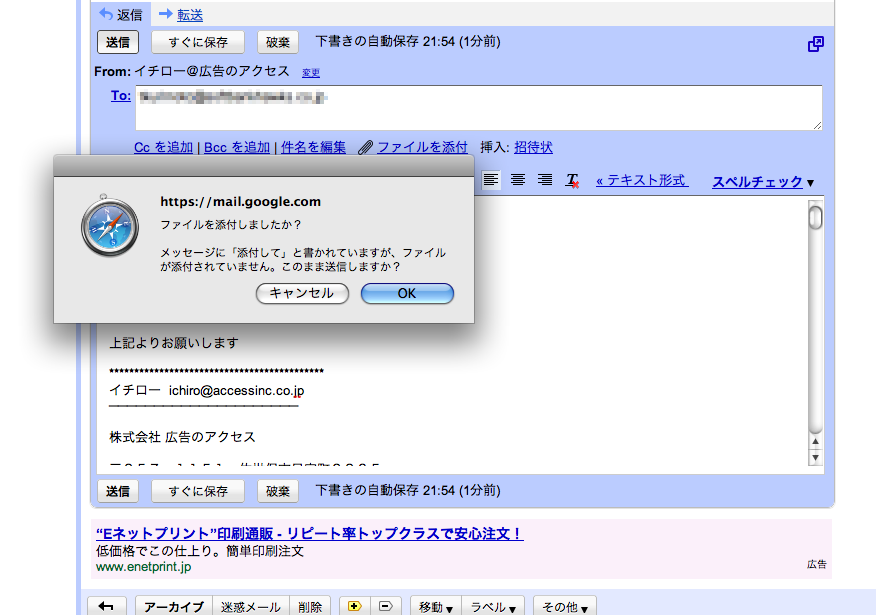The image size is (876, 615).
Task: Open the スペルチェック dropdown
Action: (x=763, y=182)
